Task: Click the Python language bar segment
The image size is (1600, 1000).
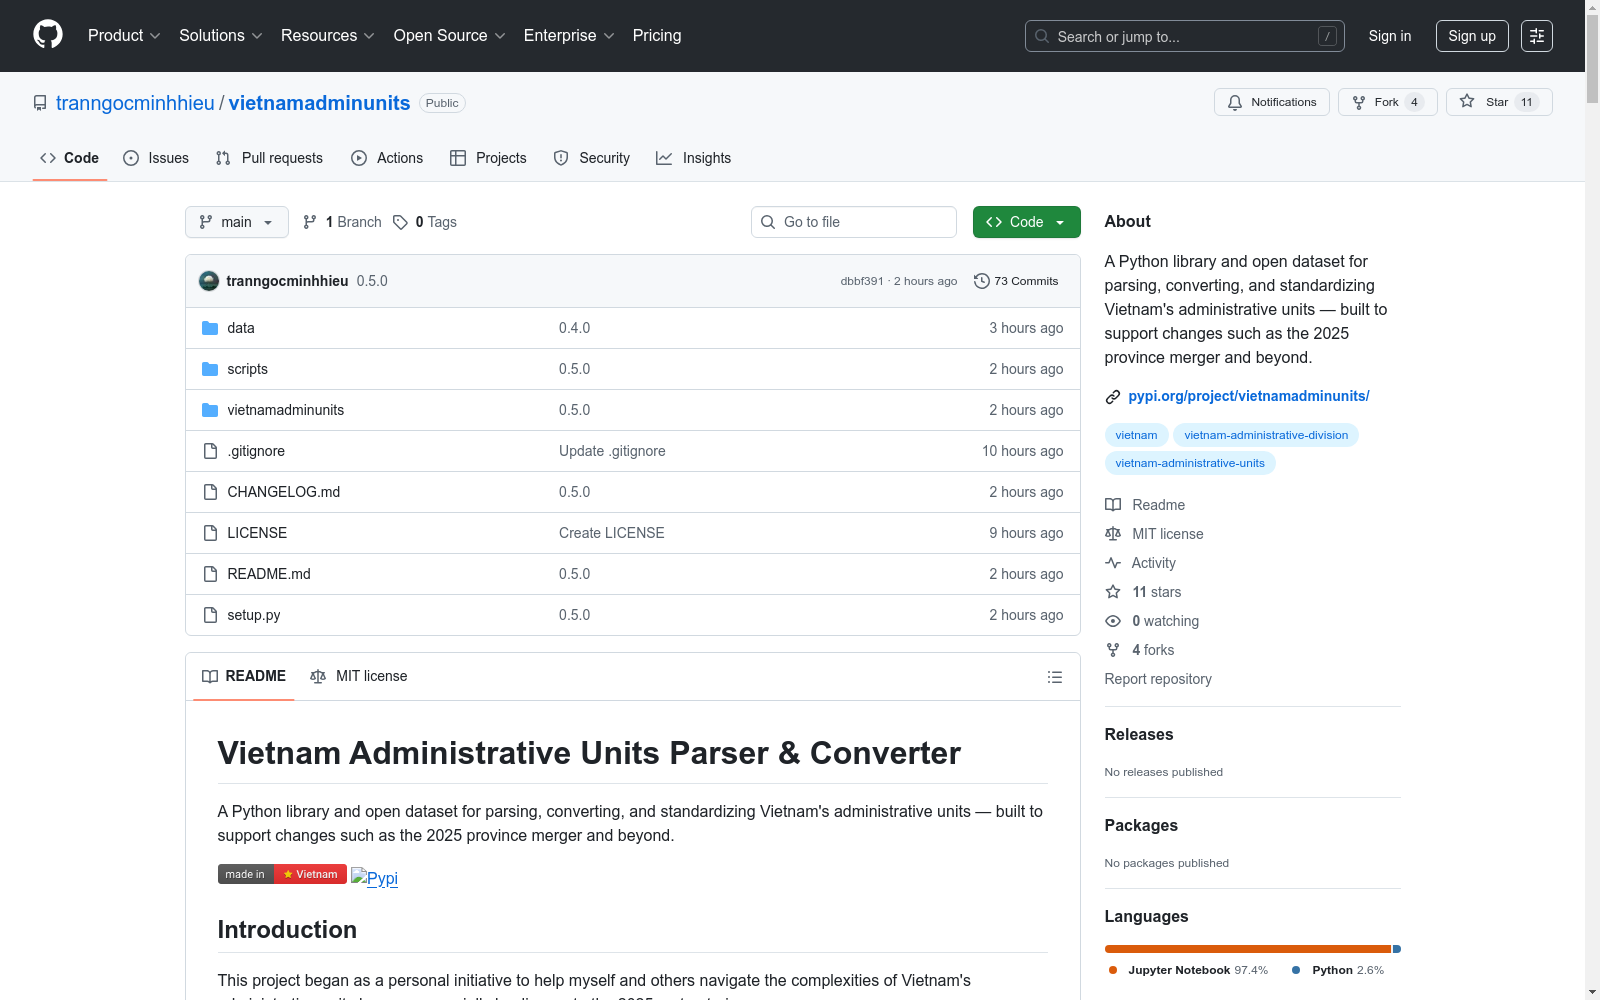Action: point(1397,949)
